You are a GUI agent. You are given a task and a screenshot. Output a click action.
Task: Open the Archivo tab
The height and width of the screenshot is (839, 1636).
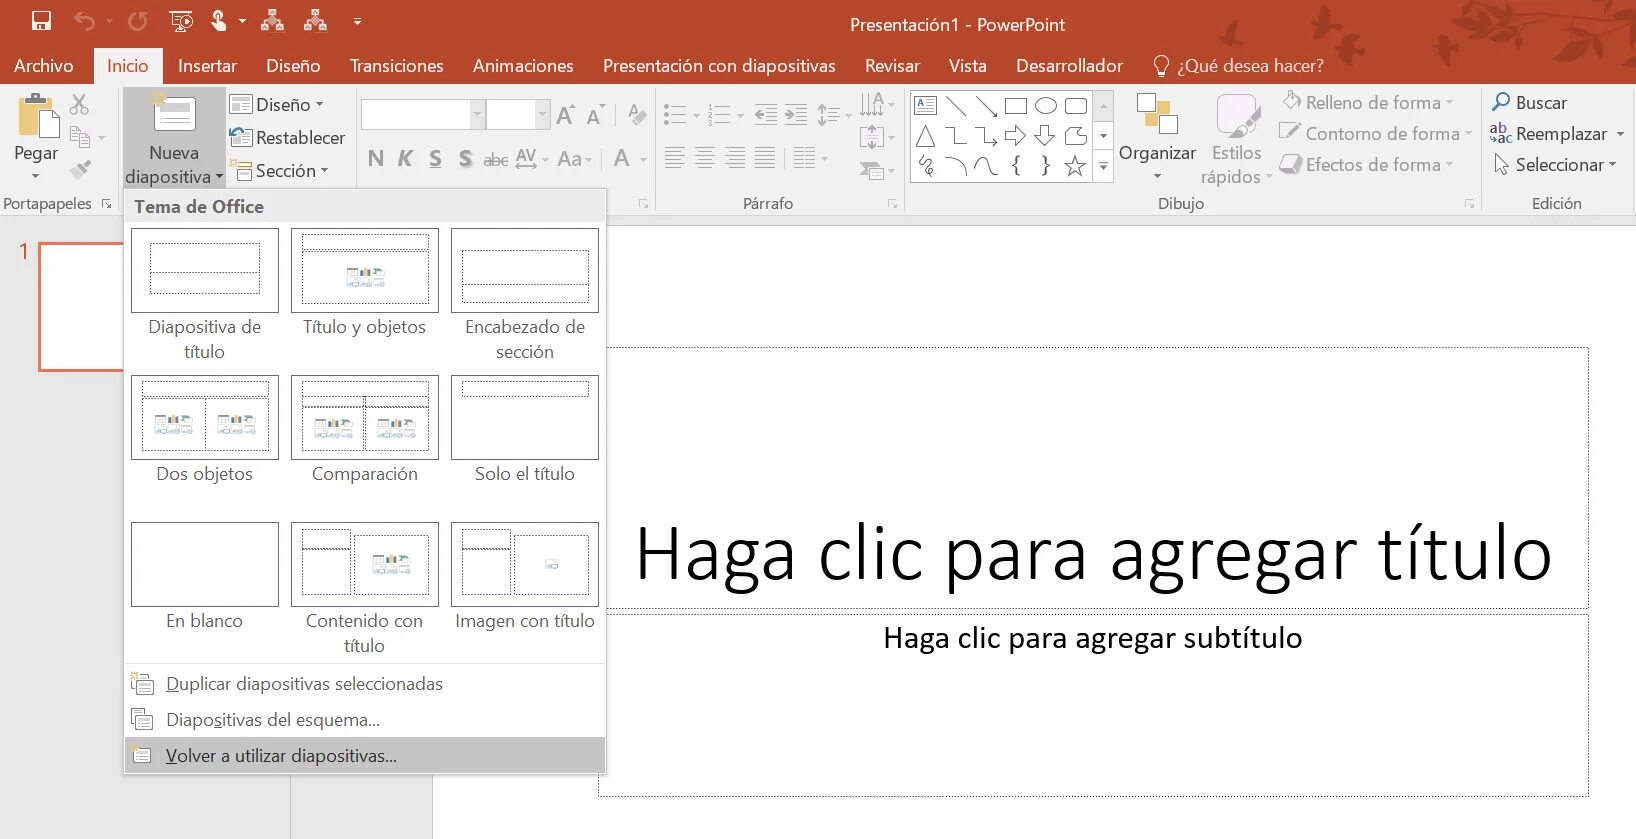tap(44, 65)
